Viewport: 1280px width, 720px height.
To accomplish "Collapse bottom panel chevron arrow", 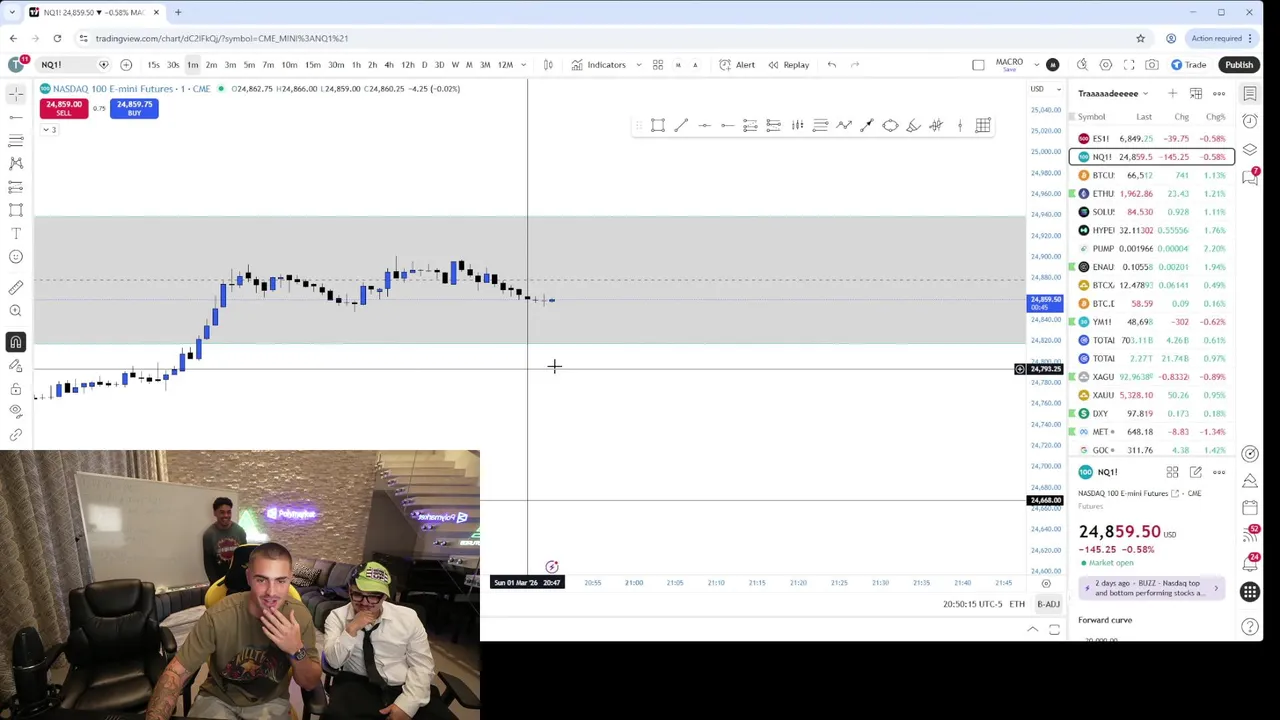I will click(1033, 629).
